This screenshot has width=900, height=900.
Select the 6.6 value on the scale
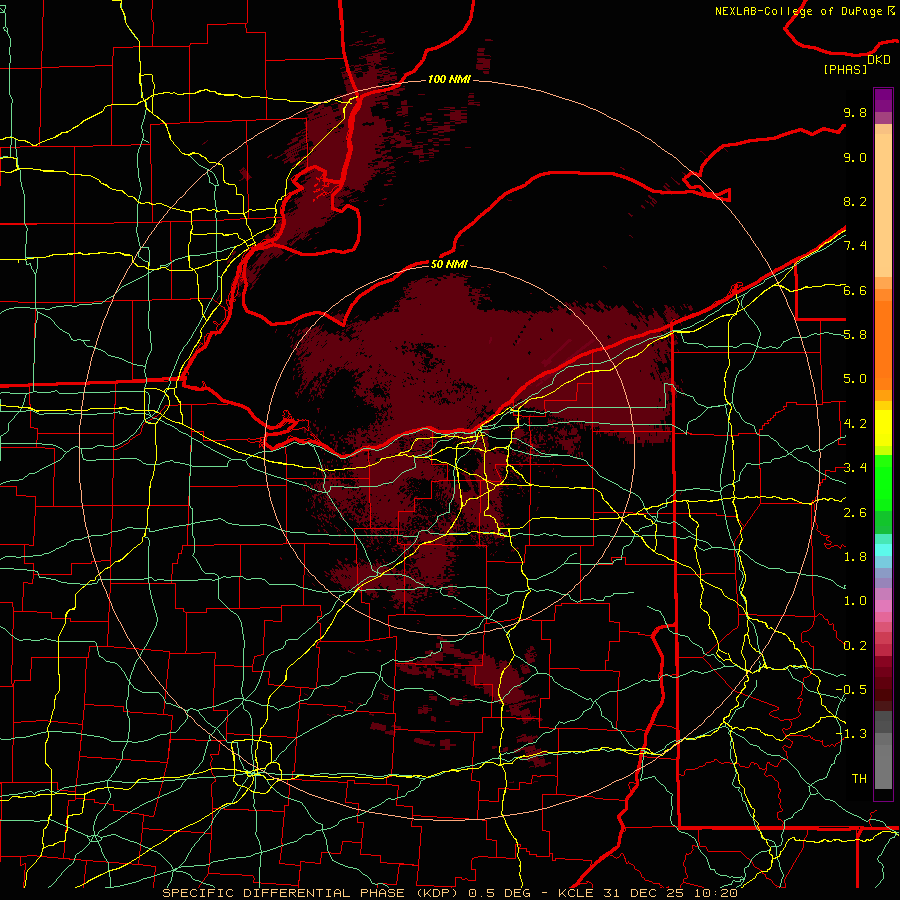coord(855,290)
